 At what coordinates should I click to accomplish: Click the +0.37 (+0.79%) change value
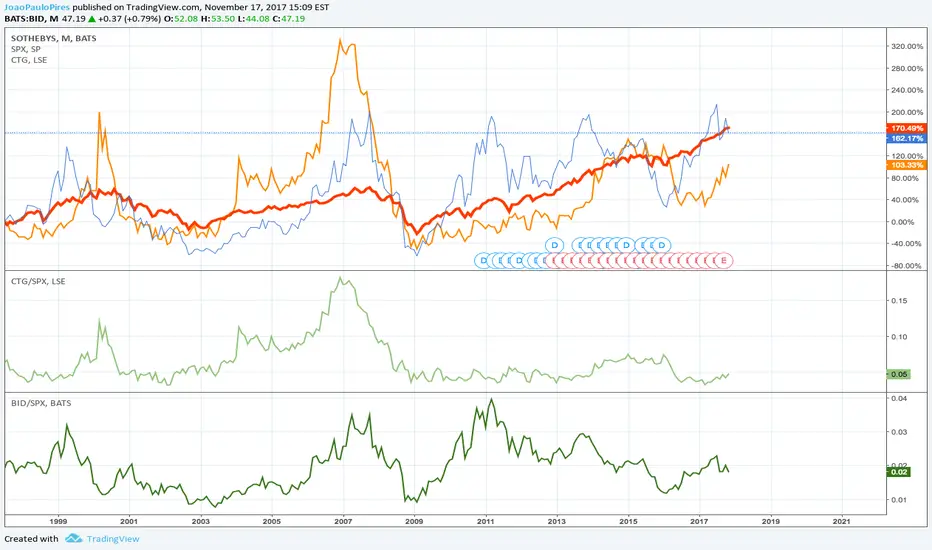130,18
